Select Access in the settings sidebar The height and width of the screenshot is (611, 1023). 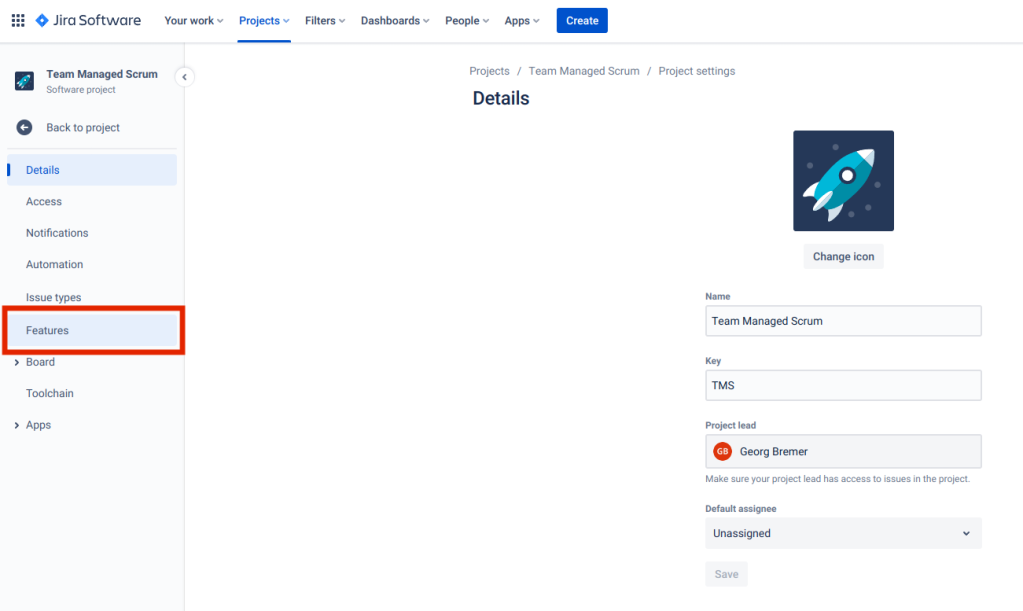[x=92, y=201]
